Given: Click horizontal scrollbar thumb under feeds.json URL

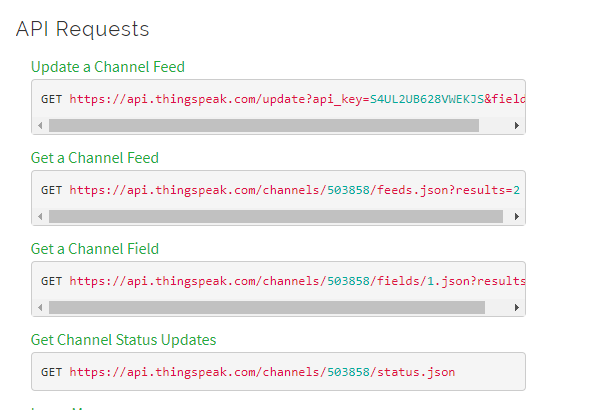Looking at the screenshot, I should coord(276,217).
